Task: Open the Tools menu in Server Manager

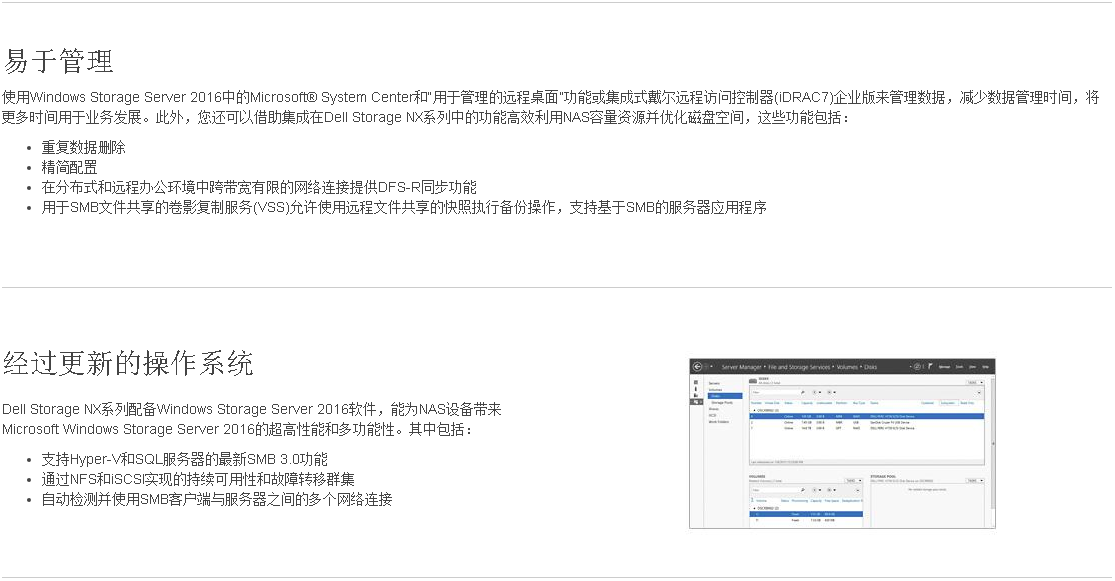Action: [959, 367]
